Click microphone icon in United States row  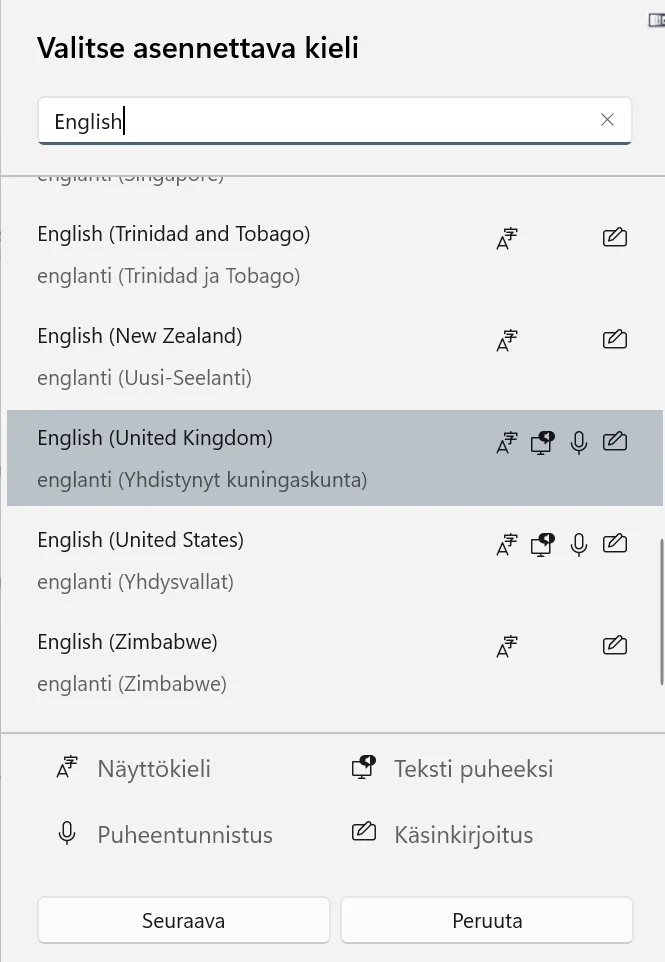tap(579, 544)
